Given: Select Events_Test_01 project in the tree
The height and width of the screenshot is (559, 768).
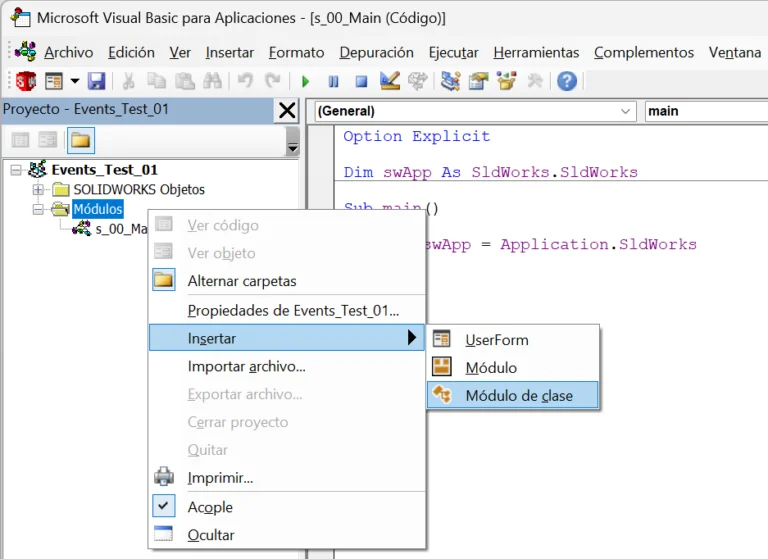Looking at the screenshot, I should coord(104,170).
